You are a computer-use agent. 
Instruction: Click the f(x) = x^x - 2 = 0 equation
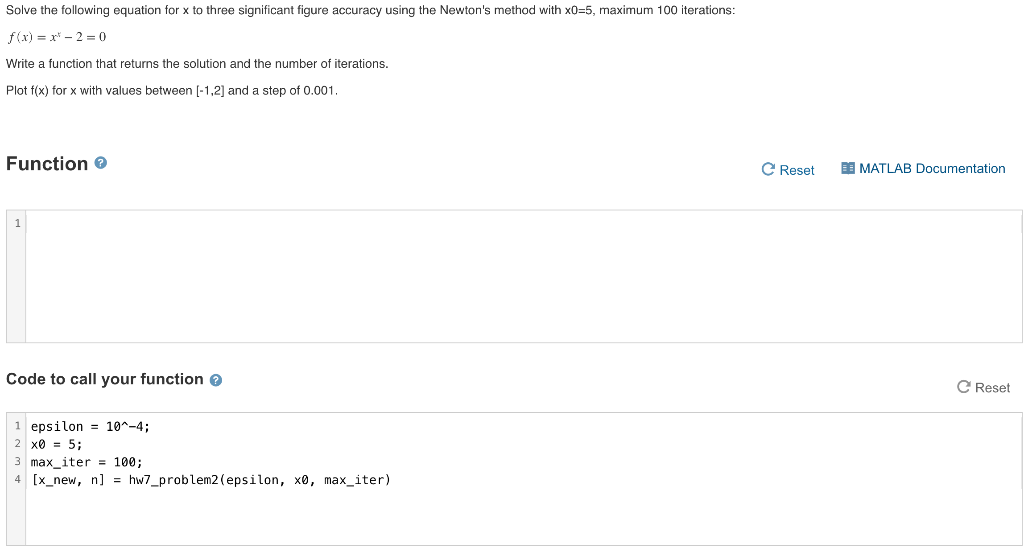[56, 37]
